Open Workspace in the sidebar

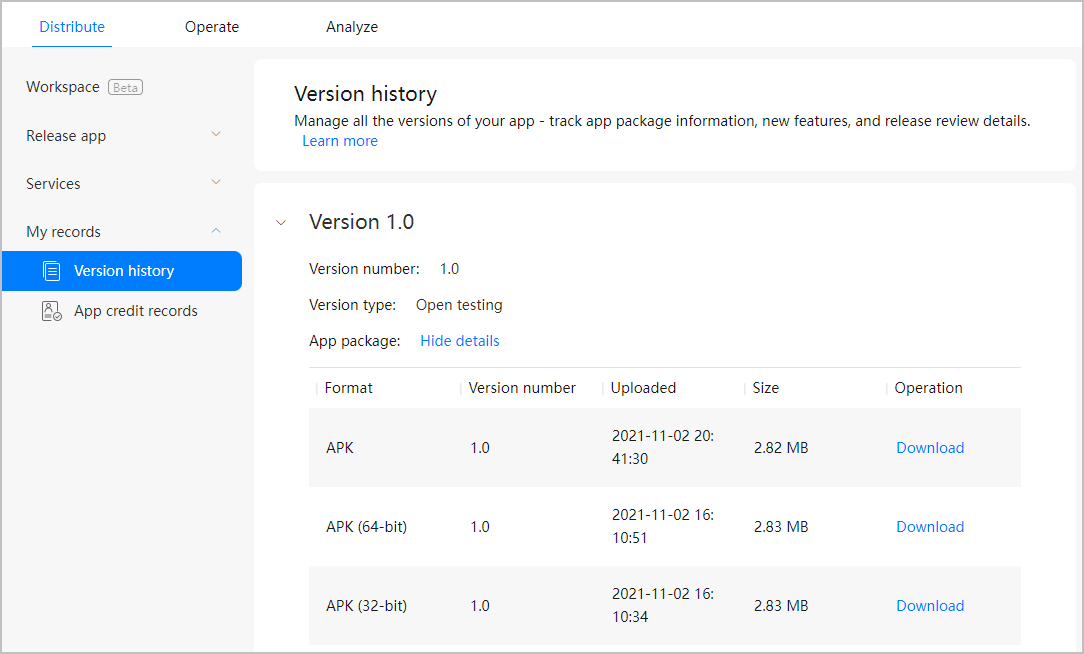(x=63, y=87)
